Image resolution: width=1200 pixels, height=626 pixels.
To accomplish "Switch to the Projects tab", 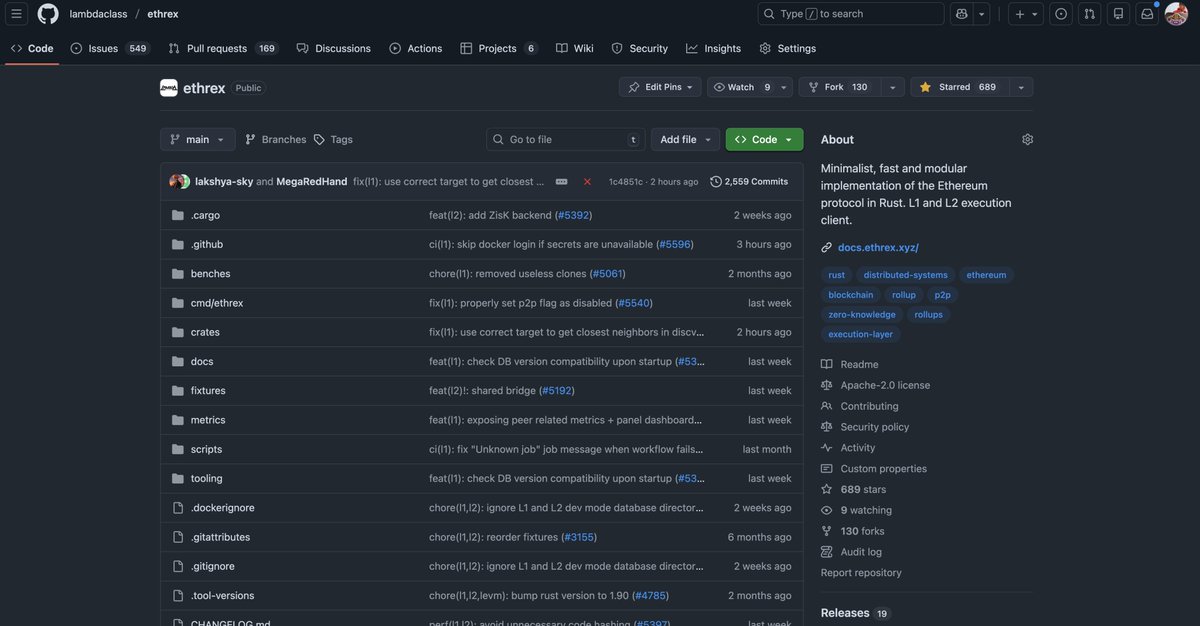I will pos(499,48).
